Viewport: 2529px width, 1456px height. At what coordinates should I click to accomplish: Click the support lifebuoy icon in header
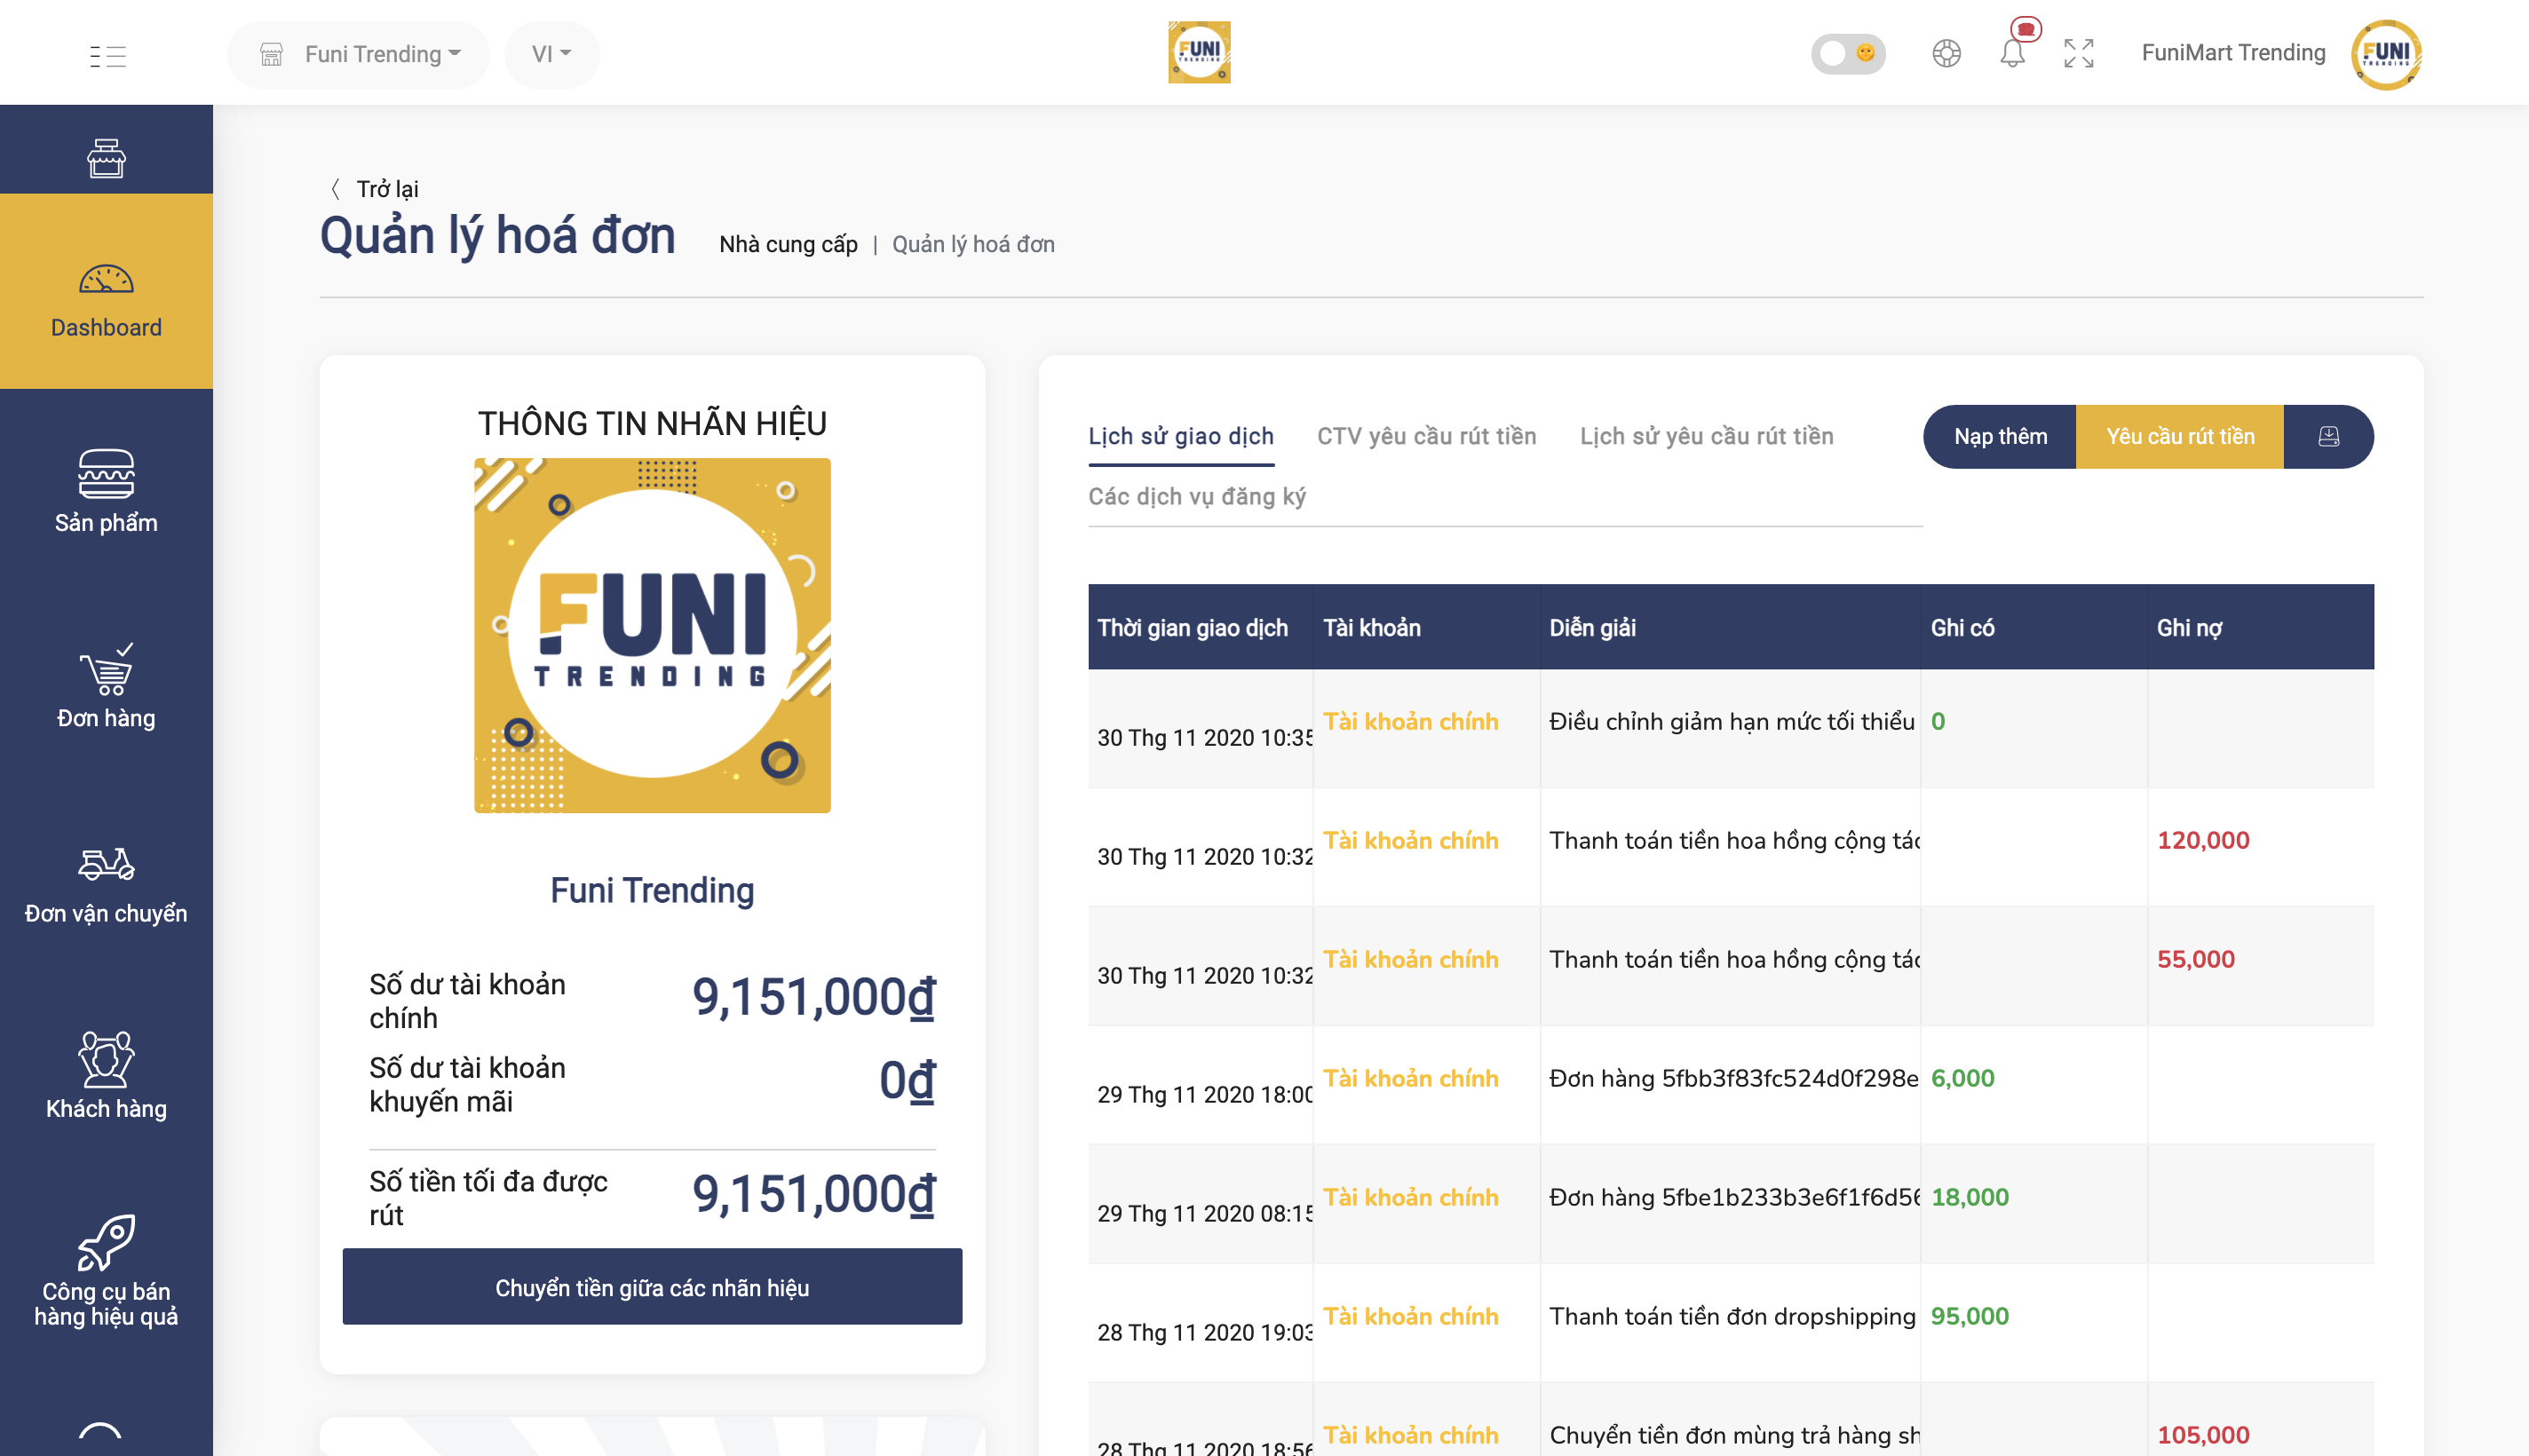(1946, 53)
